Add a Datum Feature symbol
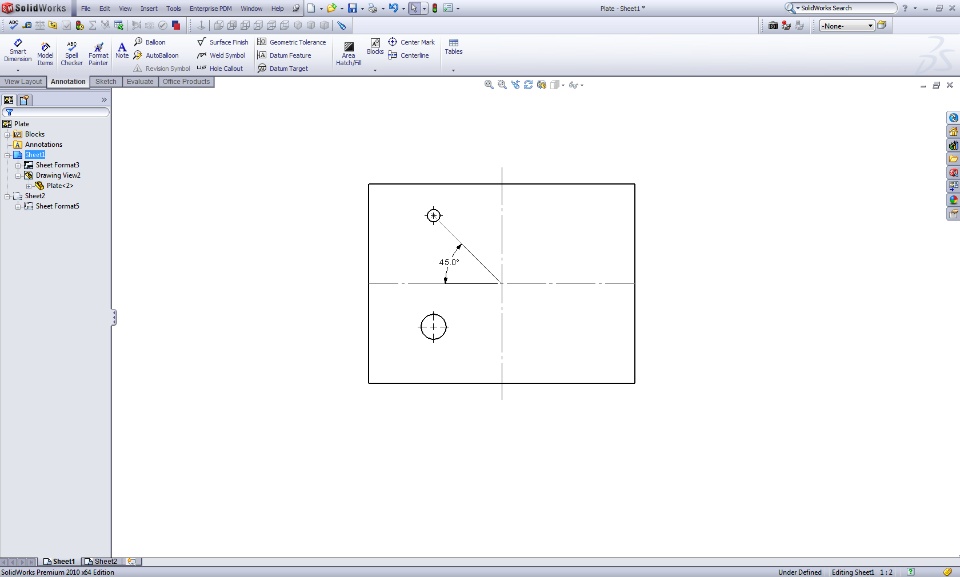Image resolution: width=960 pixels, height=577 pixels. click(284, 55)
